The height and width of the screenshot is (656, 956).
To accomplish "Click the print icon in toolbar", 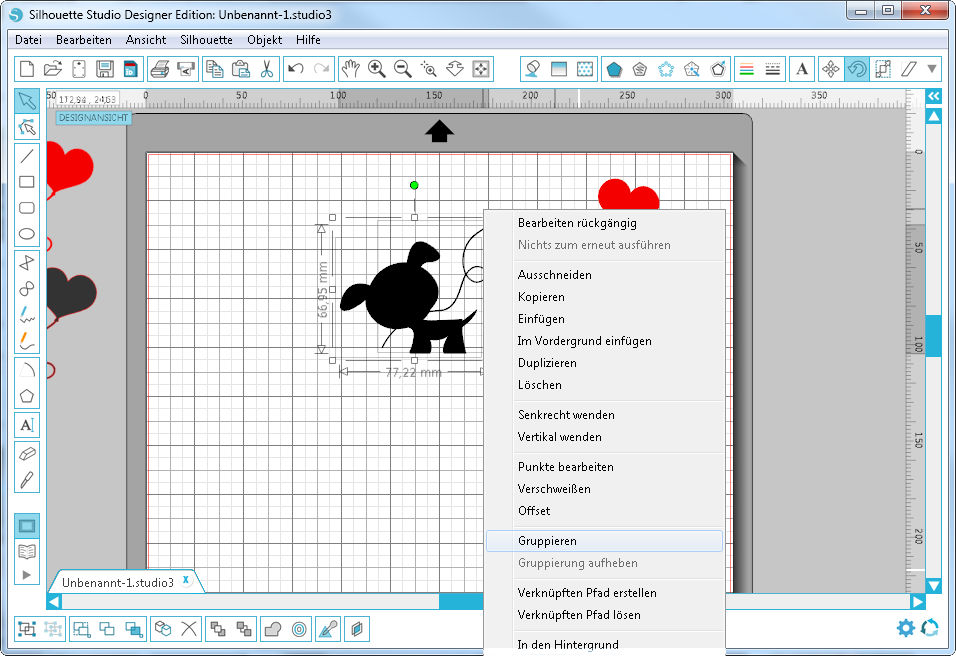I will [159, 69].
